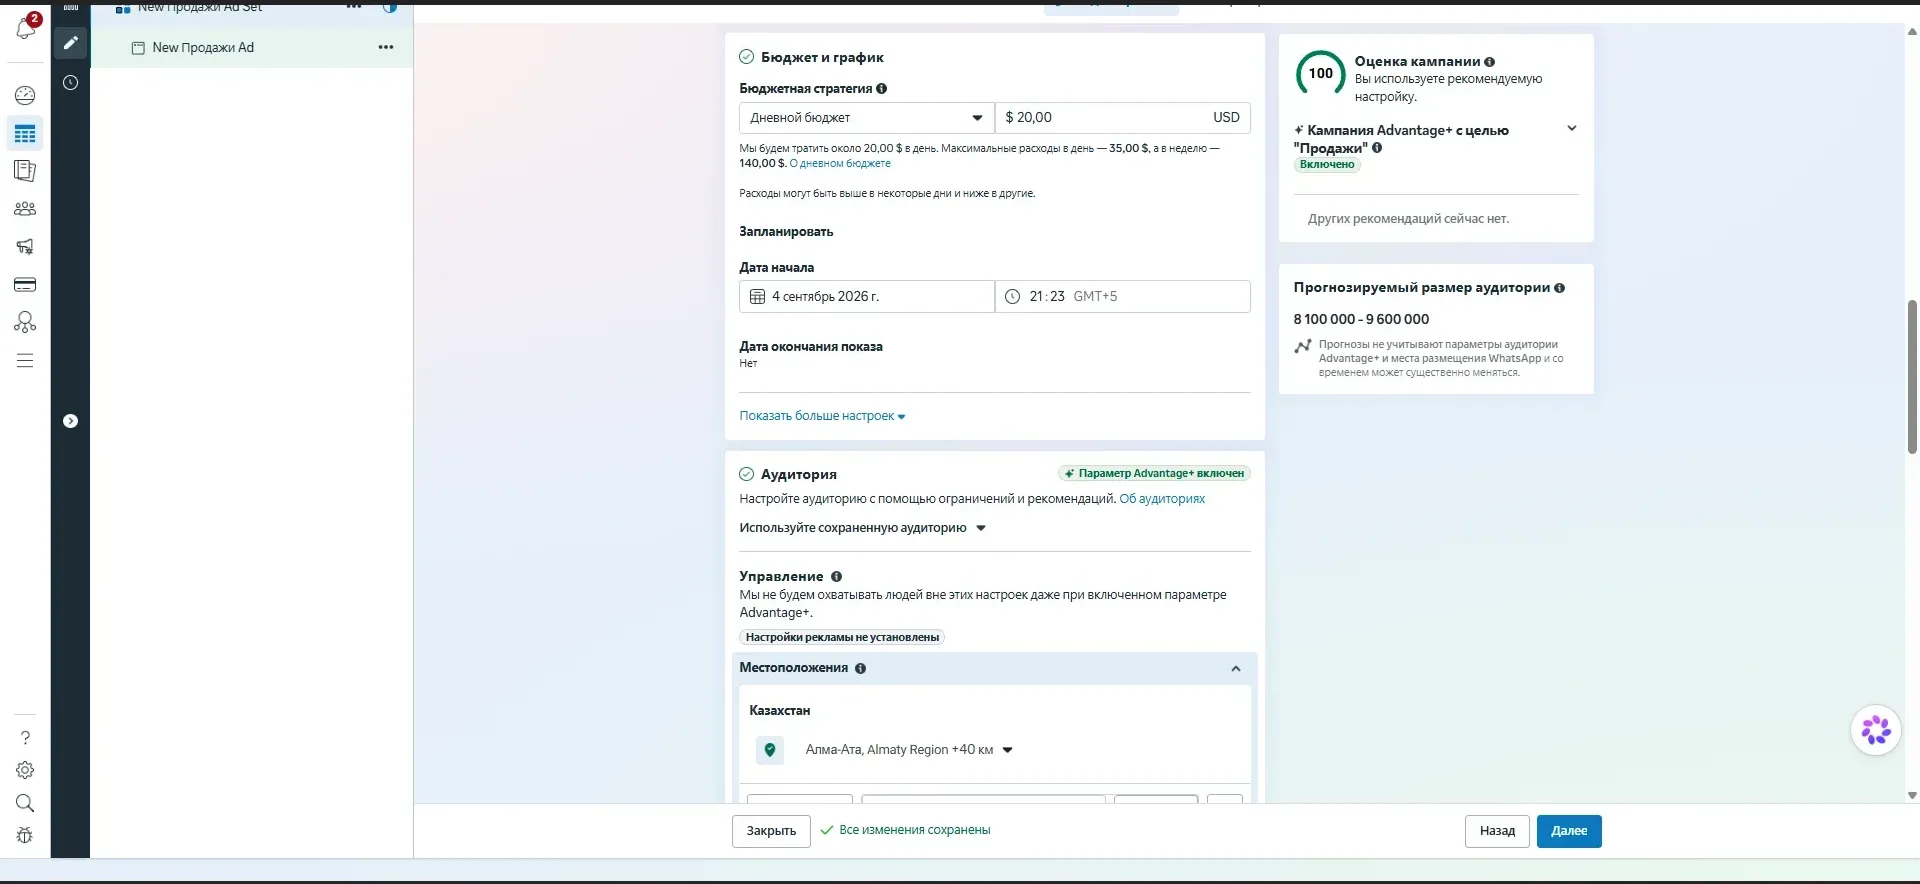Click the budget amount field $ 20,00
This screenshot has width=1920, height=884.
(1122, 118)
